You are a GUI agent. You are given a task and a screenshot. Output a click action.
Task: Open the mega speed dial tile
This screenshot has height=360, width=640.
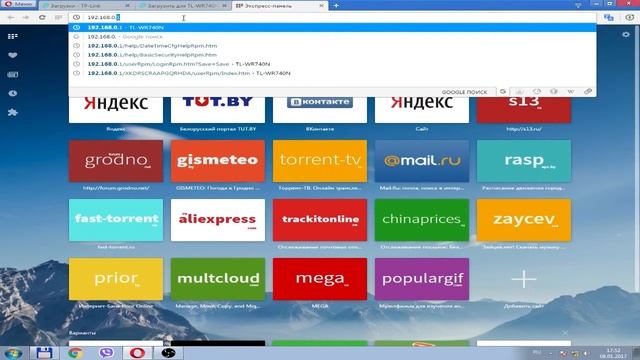(320, 279)
